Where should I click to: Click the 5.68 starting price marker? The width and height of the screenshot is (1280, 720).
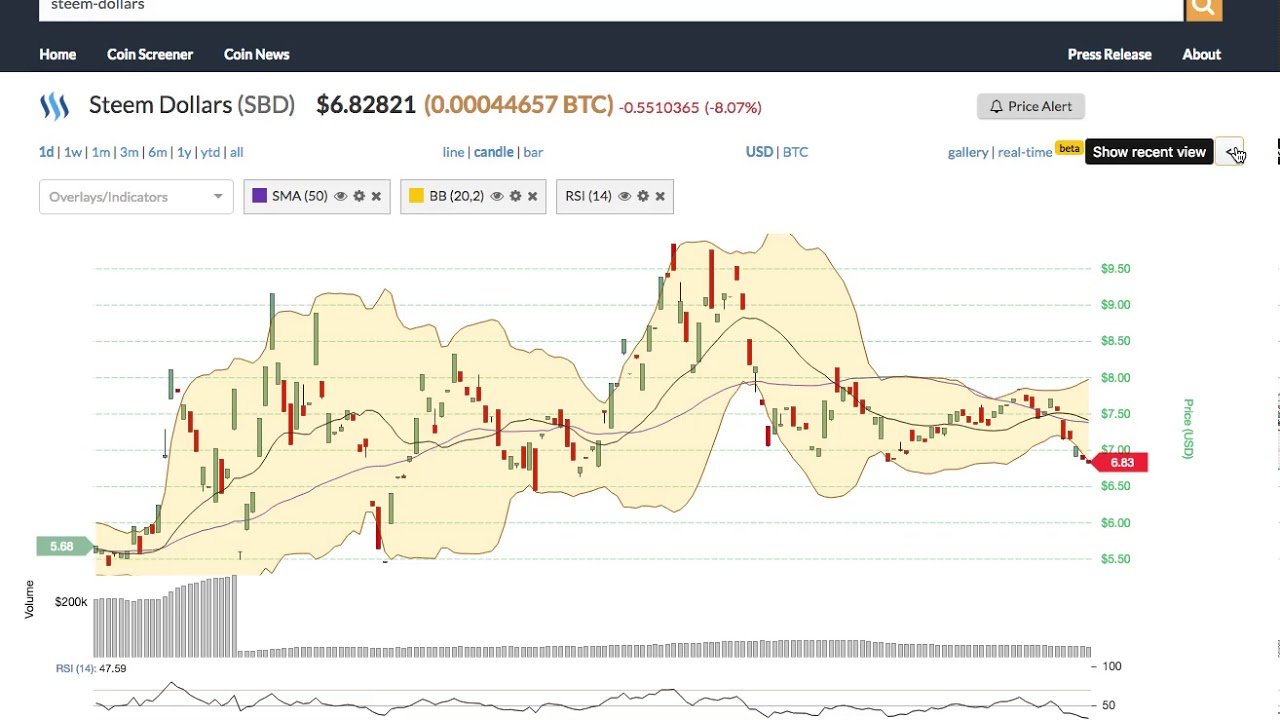tap(64, 546)
